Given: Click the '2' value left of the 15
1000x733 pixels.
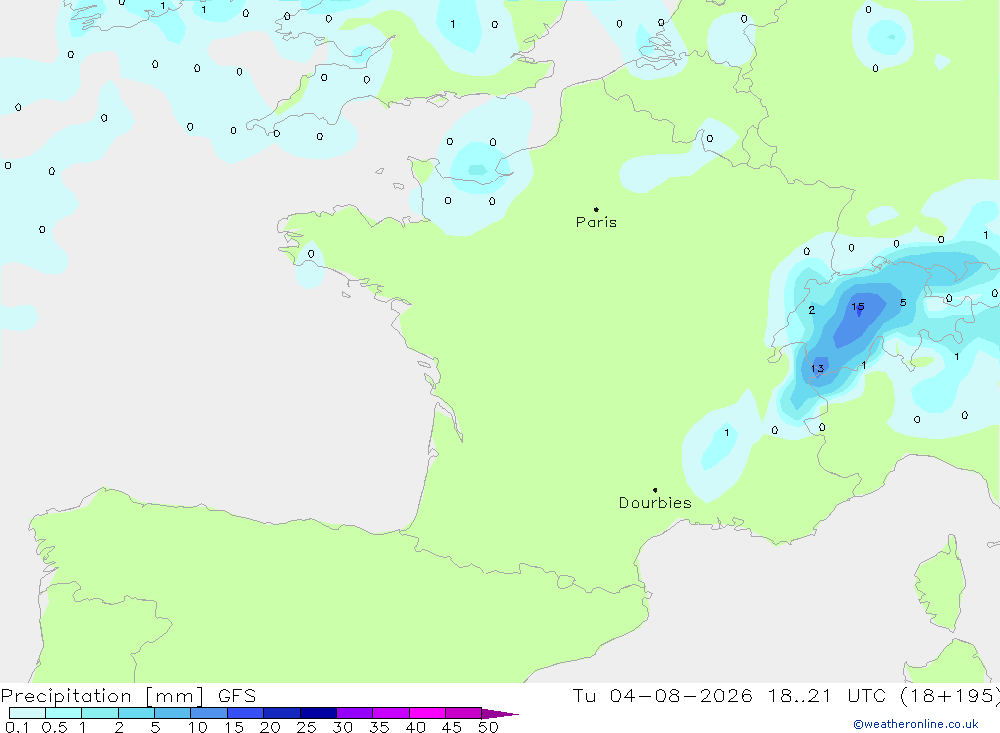Looking at the screenshot, I should click(x=811, y=310).
